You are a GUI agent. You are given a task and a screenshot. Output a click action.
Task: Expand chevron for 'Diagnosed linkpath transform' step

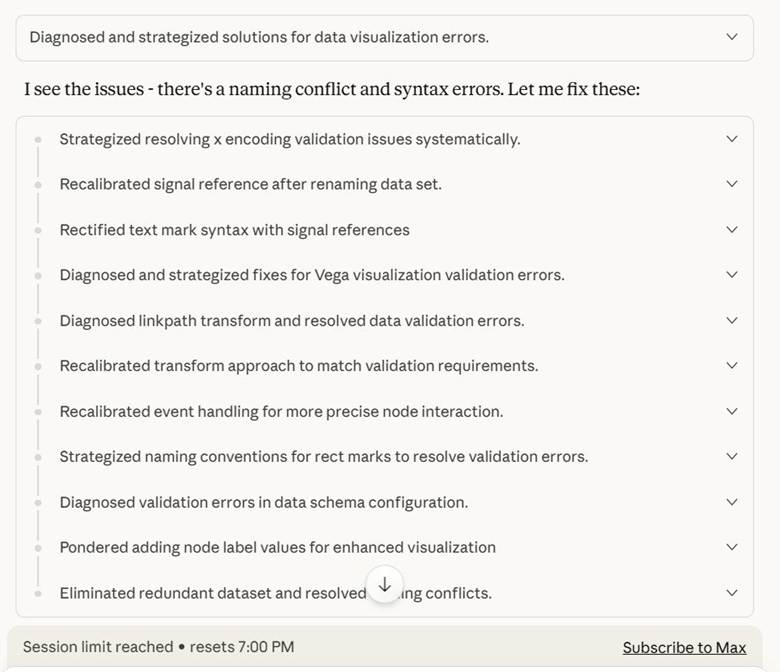(x=732, y=321)
